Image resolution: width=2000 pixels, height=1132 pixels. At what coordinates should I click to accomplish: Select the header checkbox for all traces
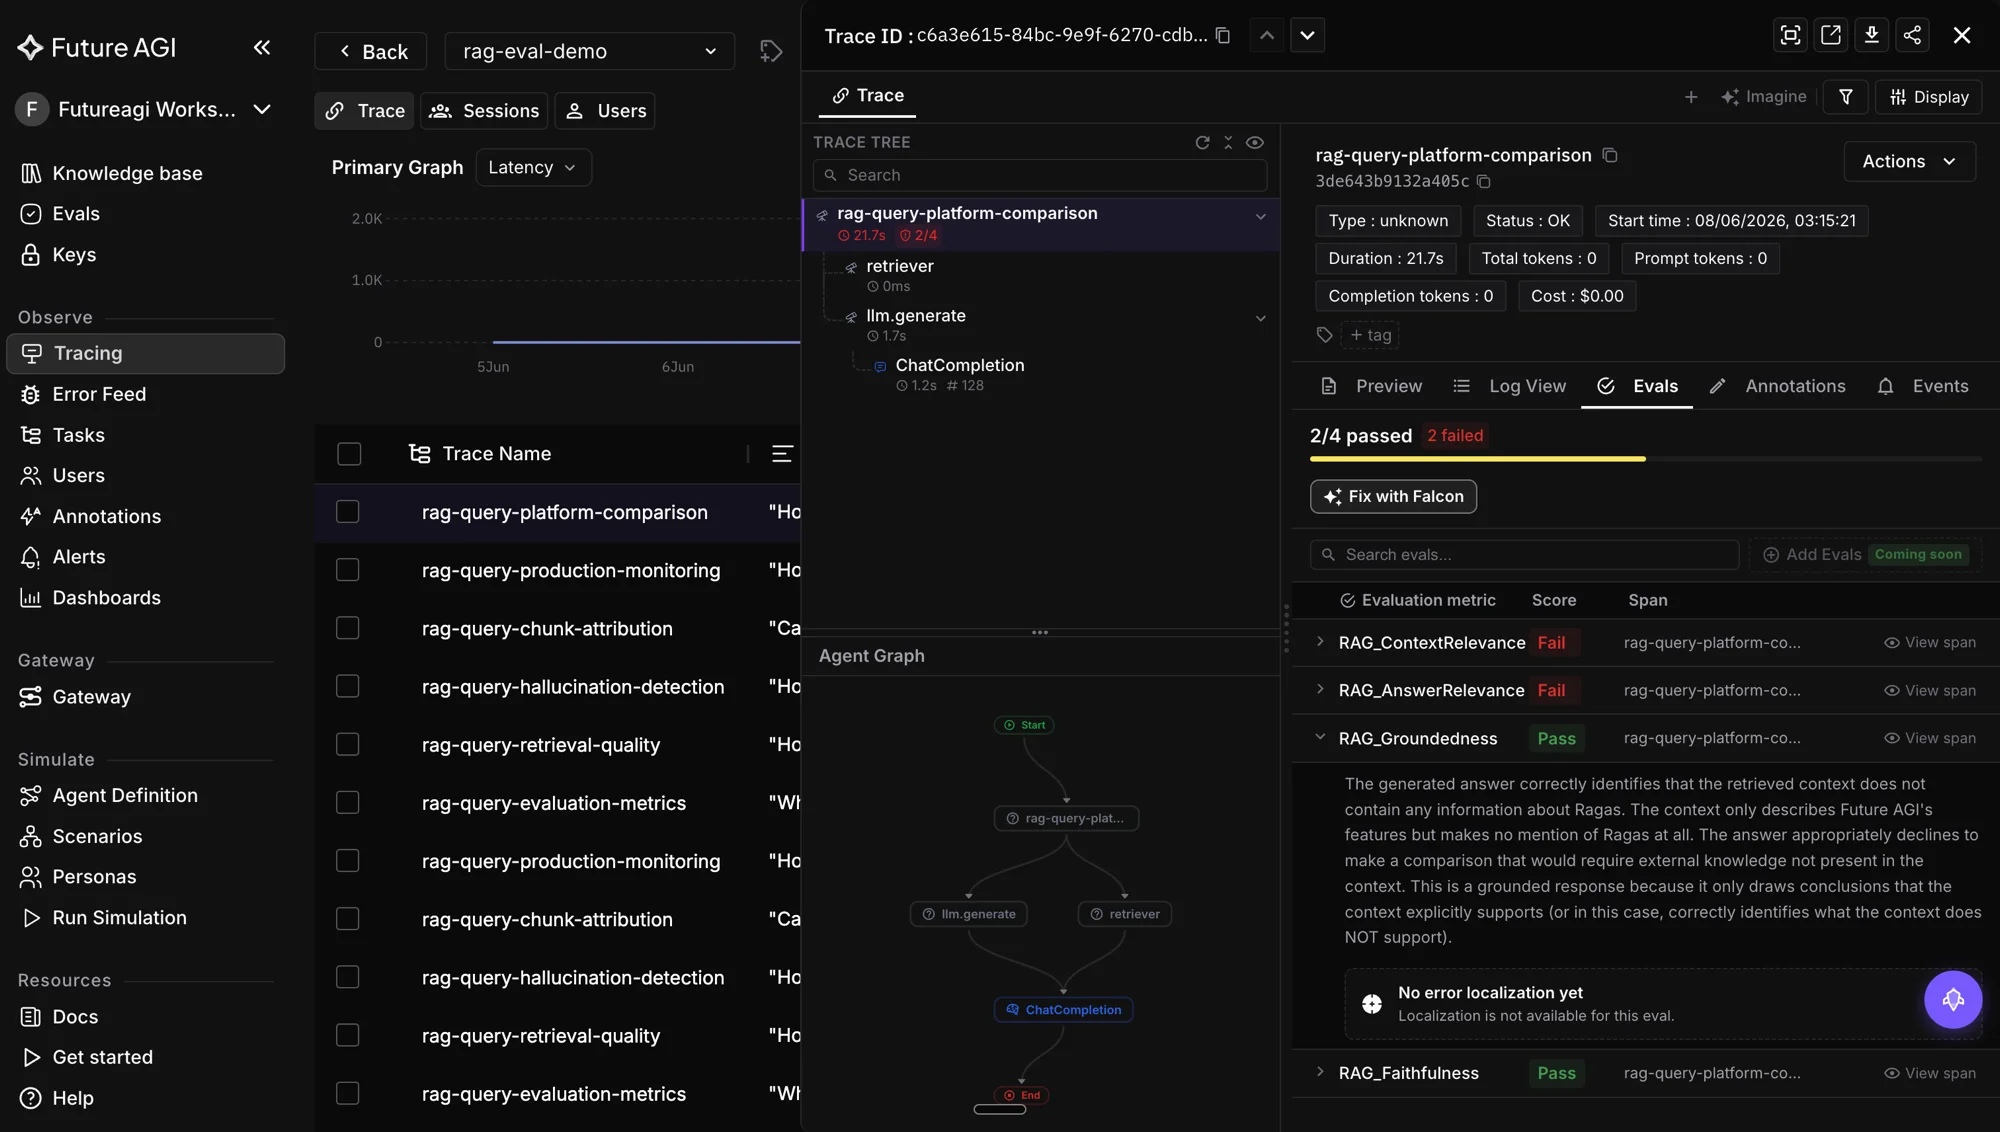tap(349, 454)
